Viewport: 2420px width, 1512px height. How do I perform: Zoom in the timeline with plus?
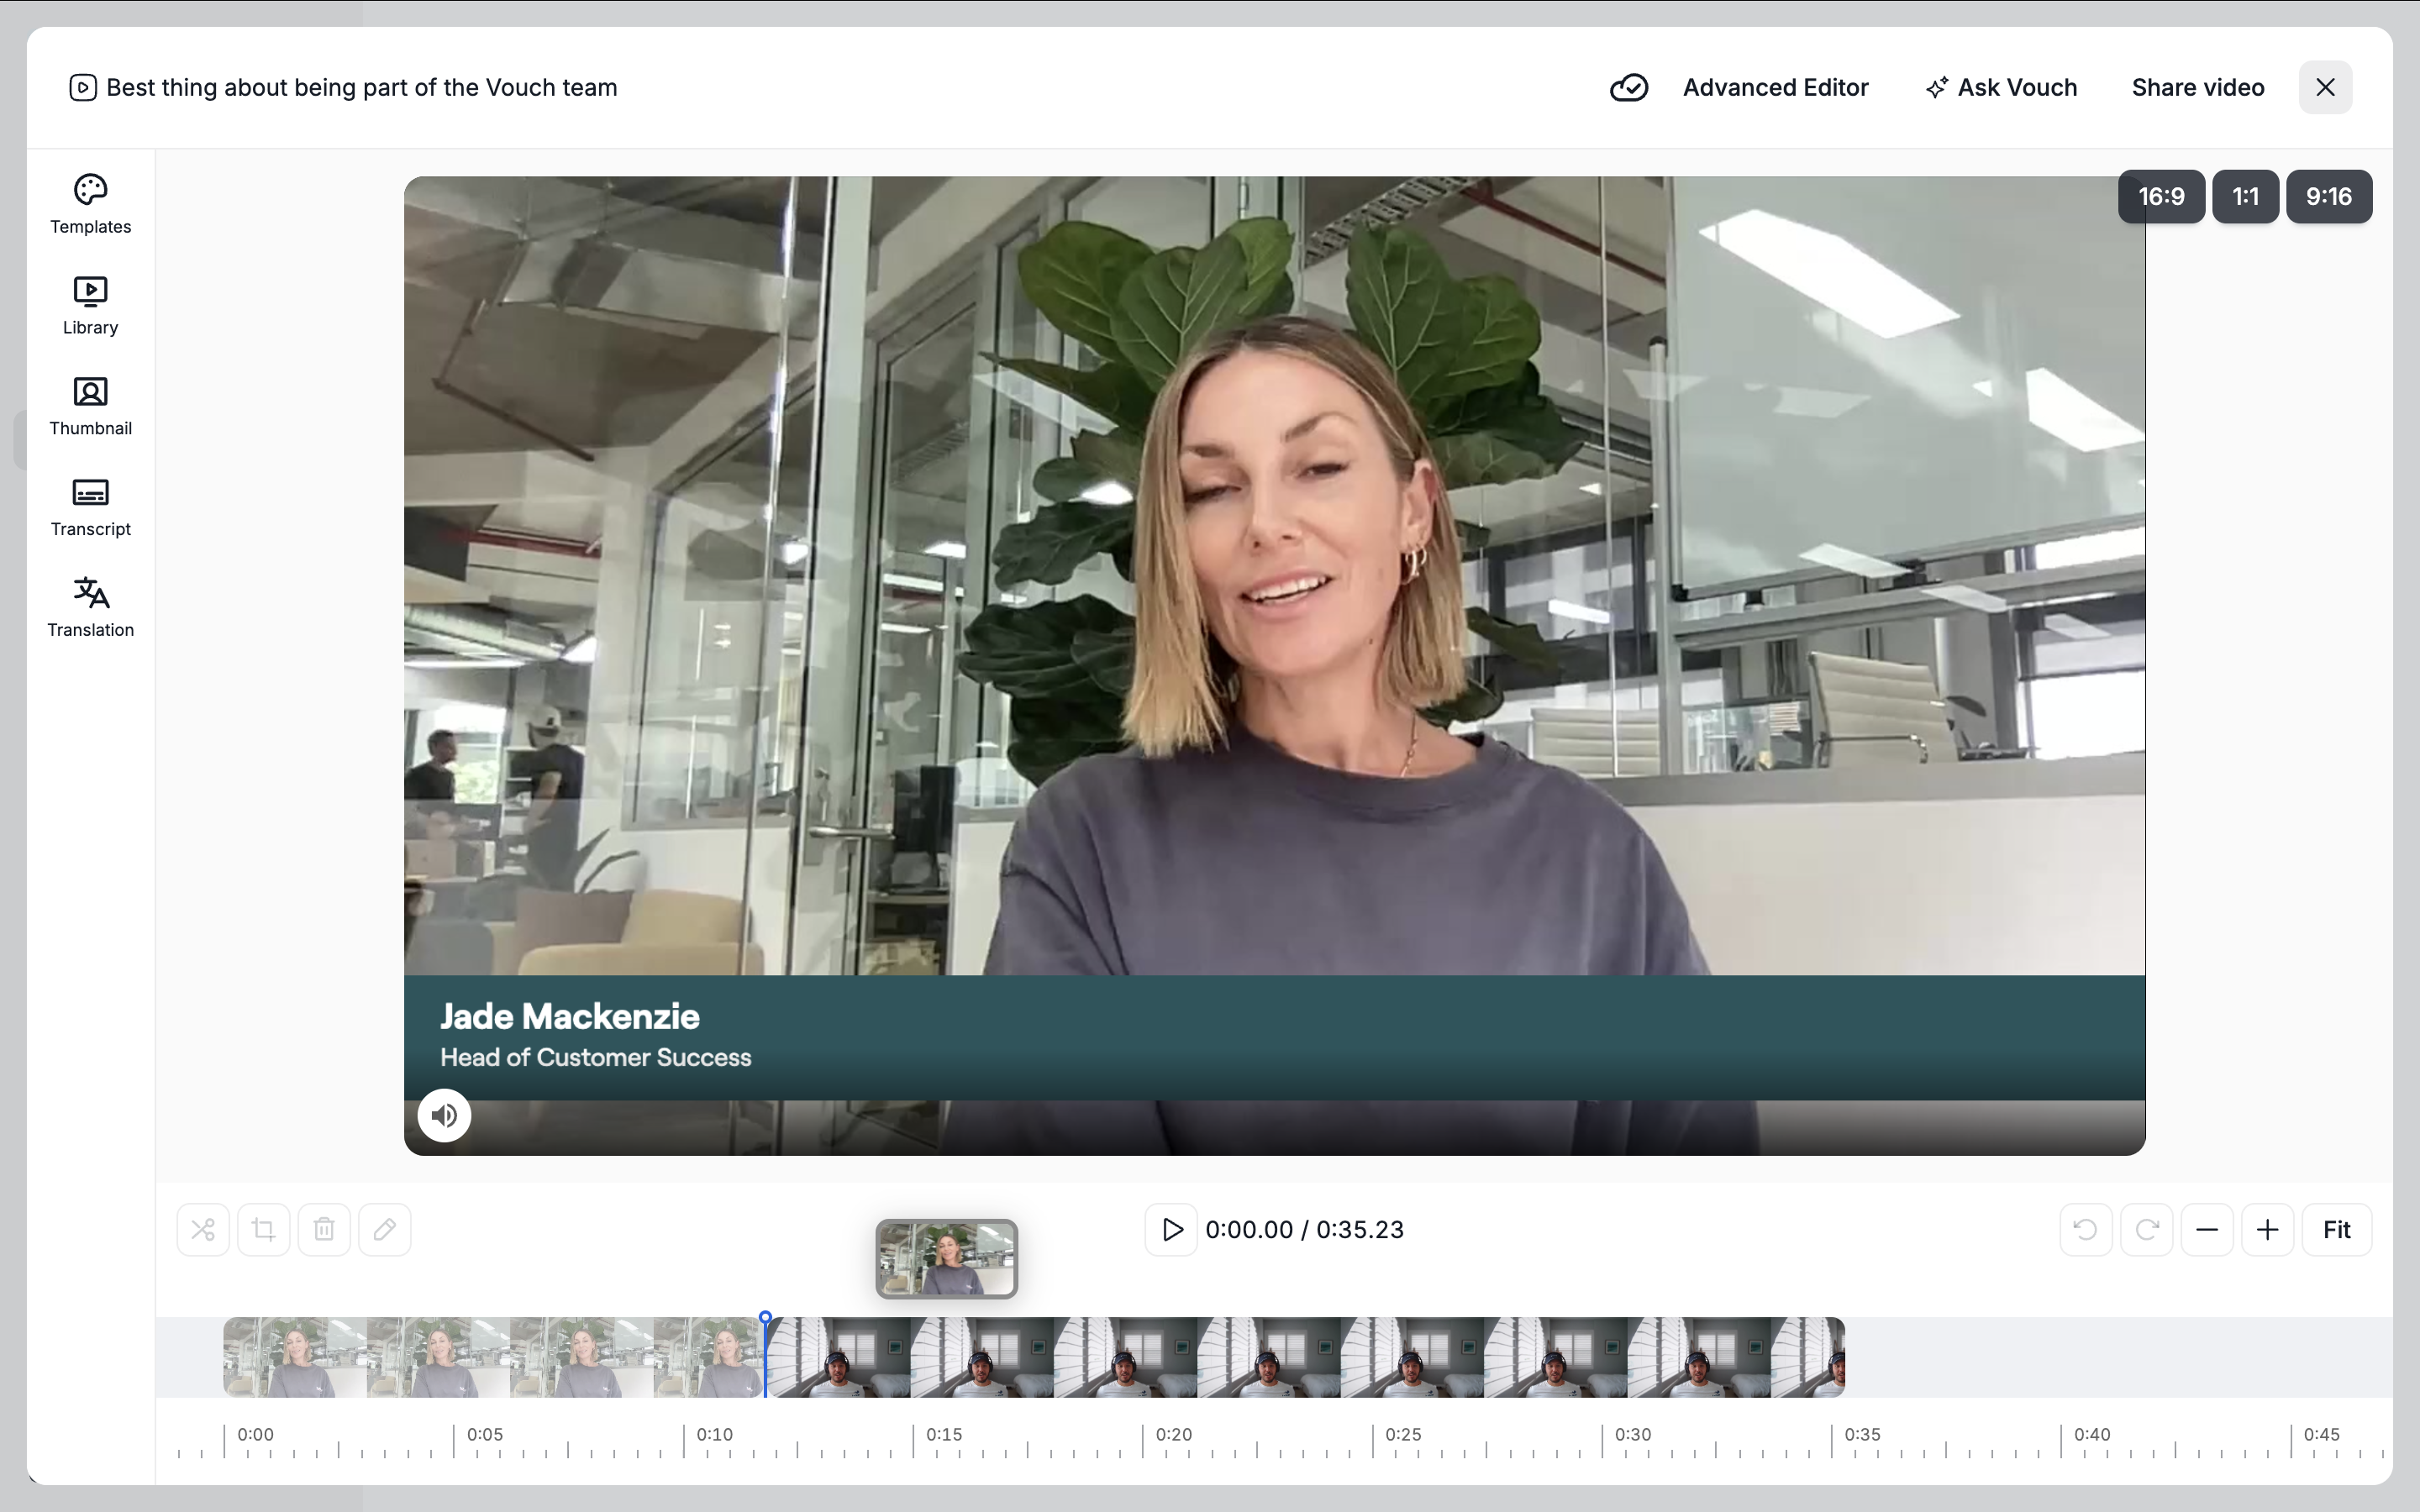[x=2268, y=1229]
